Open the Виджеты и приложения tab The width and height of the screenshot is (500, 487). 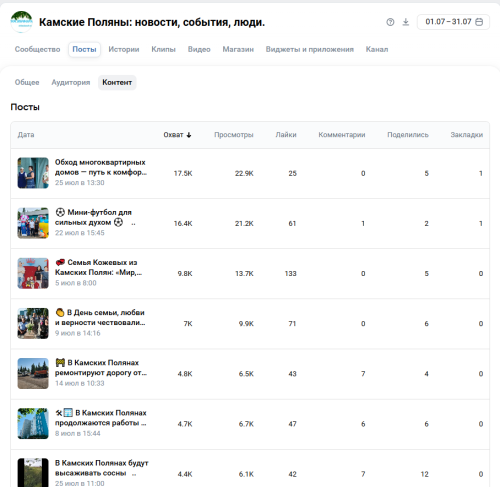click(x=310, y=49)
